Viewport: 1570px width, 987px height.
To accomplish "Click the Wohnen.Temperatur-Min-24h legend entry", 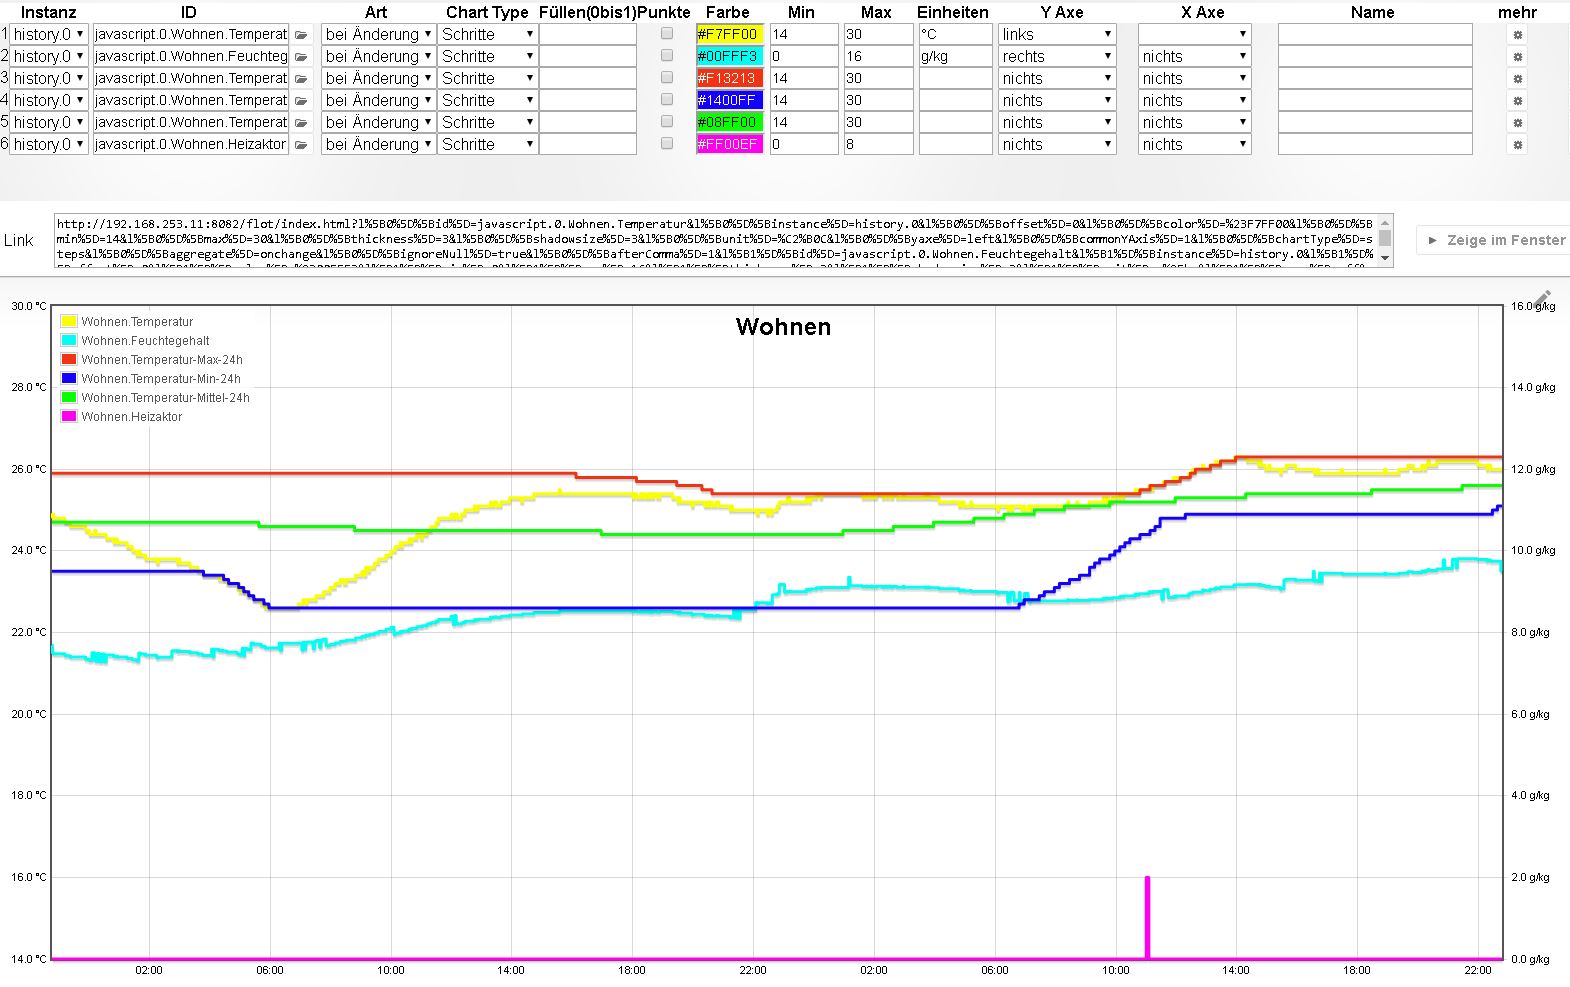I will 151,379.
